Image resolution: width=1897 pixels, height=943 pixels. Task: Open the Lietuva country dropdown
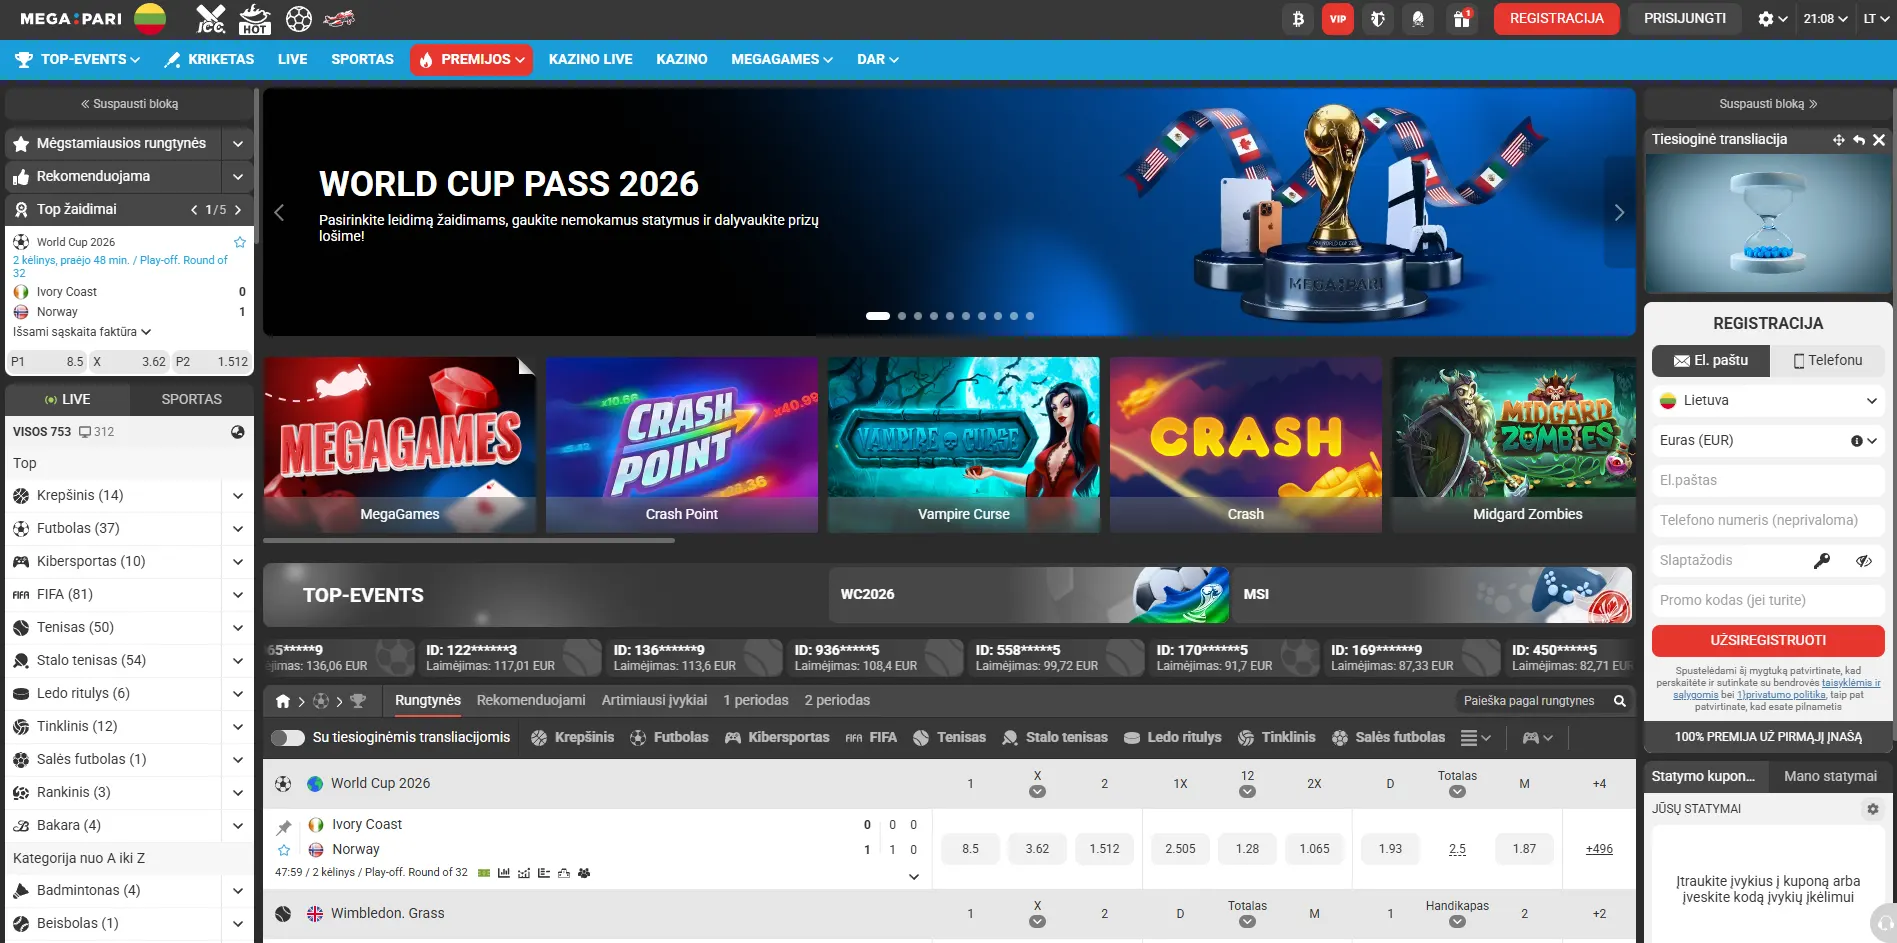pos(1768,401)
